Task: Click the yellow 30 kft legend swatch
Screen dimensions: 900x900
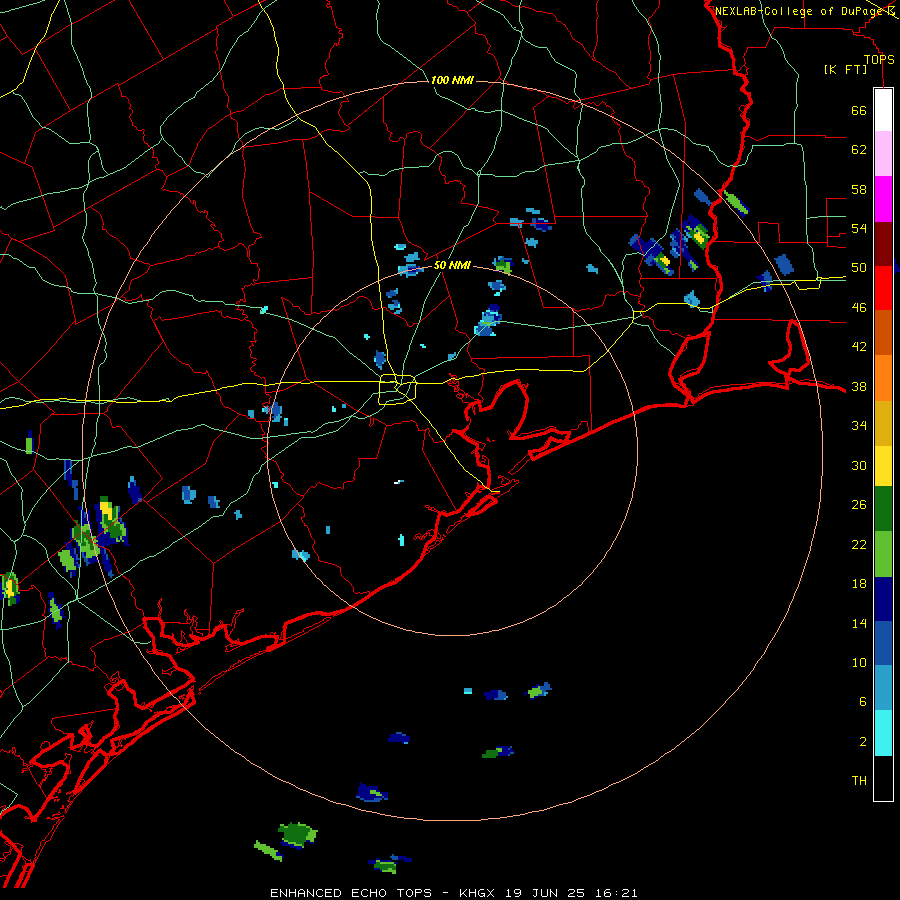Action: pos(883,466)
